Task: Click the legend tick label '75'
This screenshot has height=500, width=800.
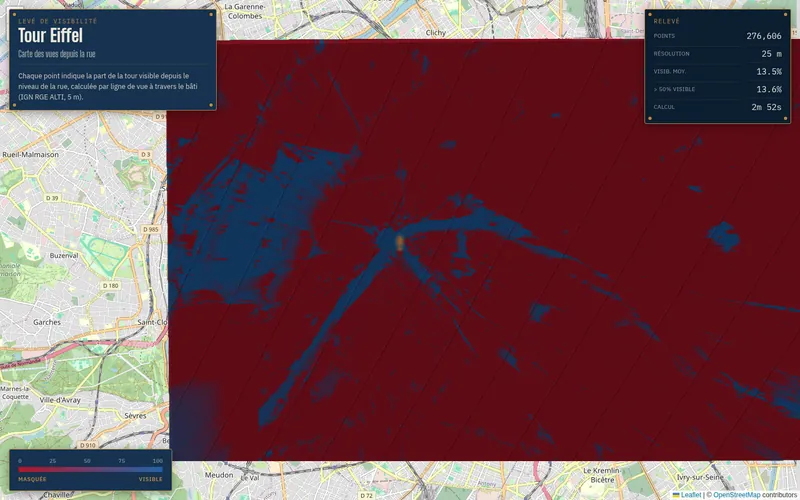Action: [x=121, y=461]
